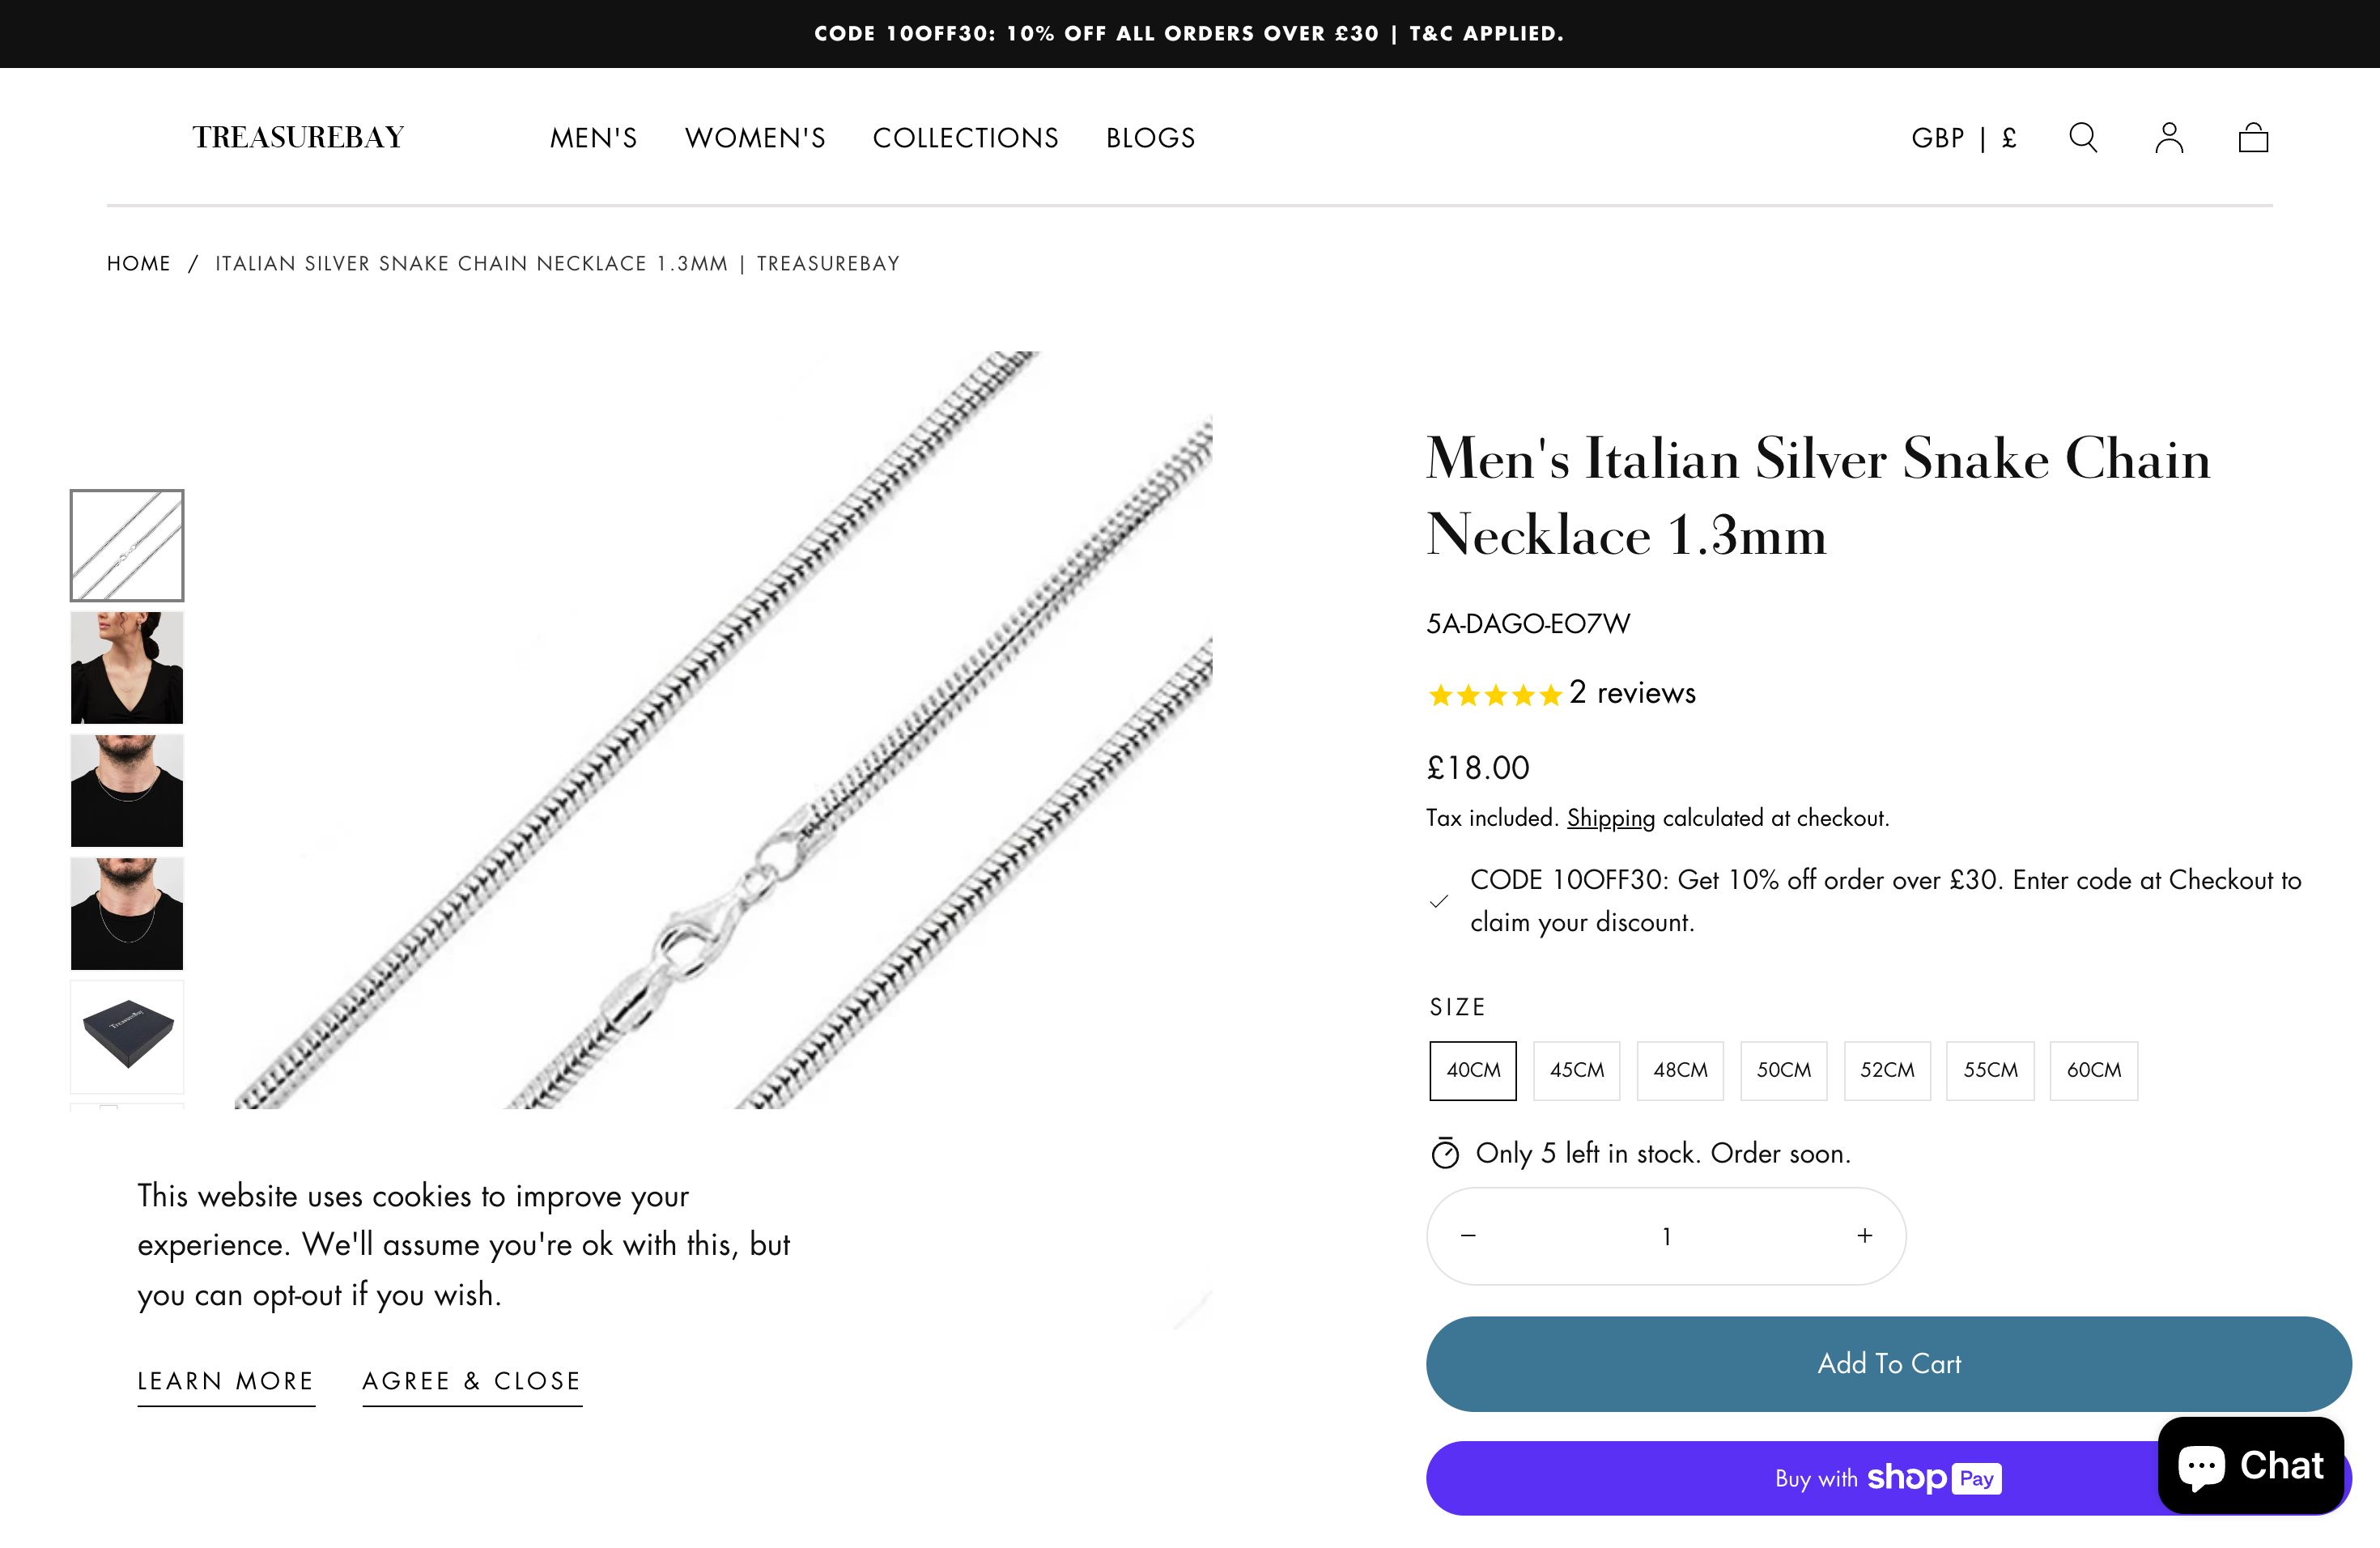Show the woman model necklace thumbnail
This screenshot has width=2380, height=1548.
[x=127, y=668]
